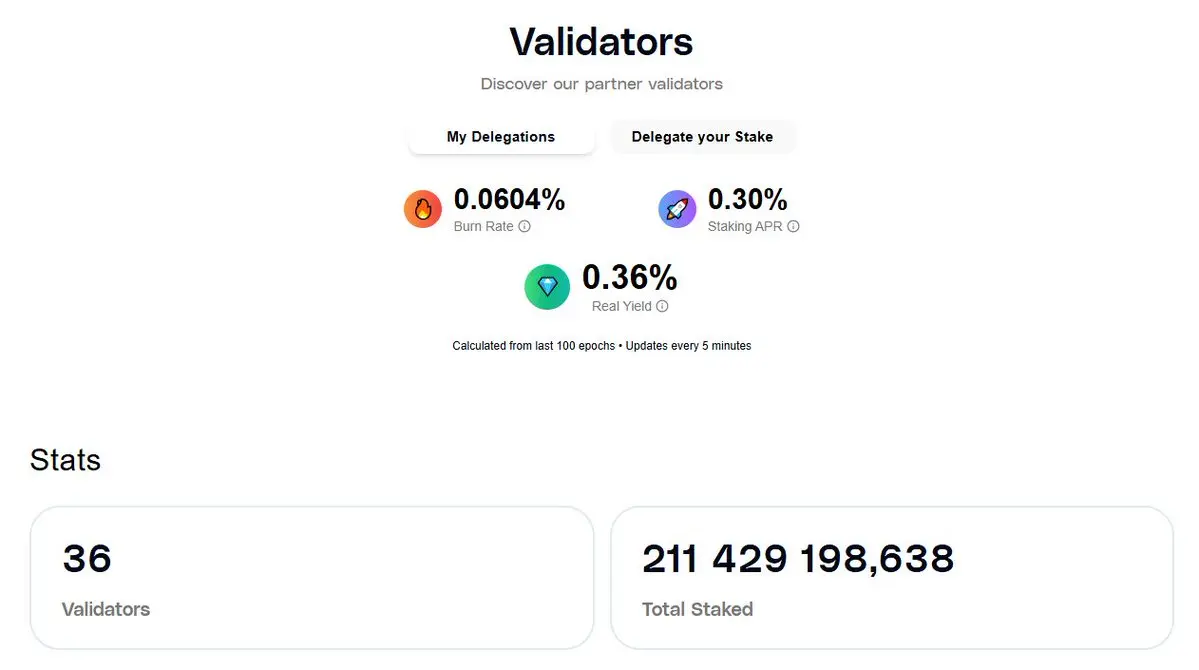Click the Stats section heading
The width and height of the screenshot is (1199, 670).
point(65,460)
